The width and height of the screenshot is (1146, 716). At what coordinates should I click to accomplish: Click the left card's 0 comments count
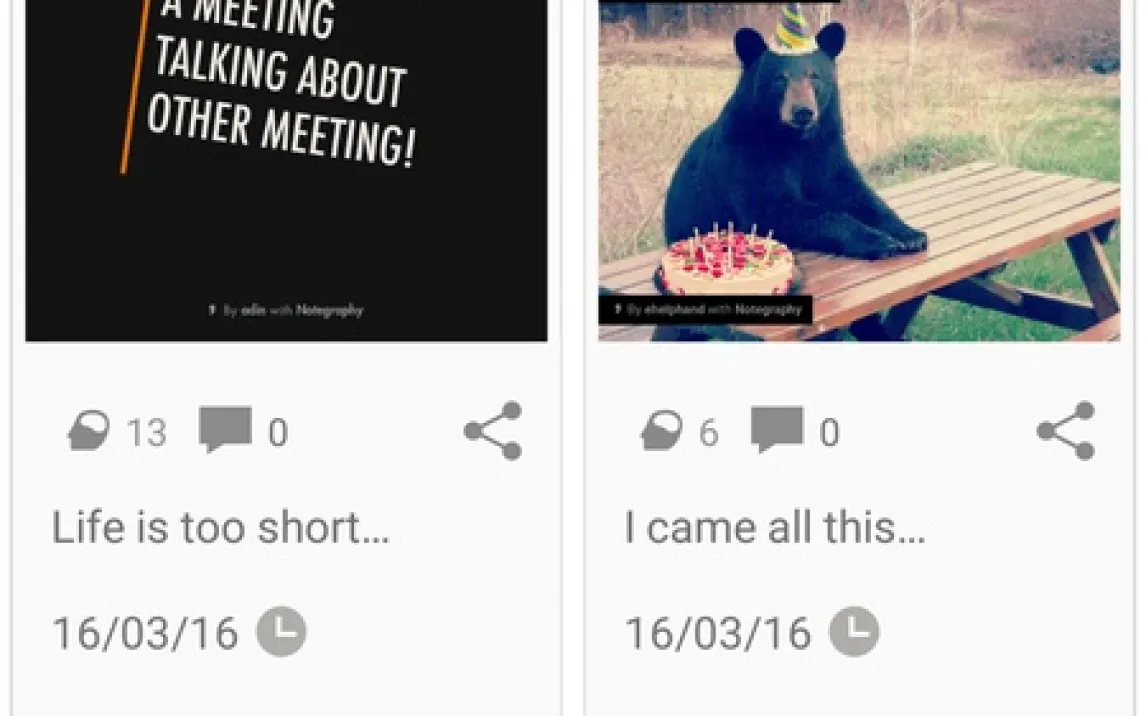[278, 433]
